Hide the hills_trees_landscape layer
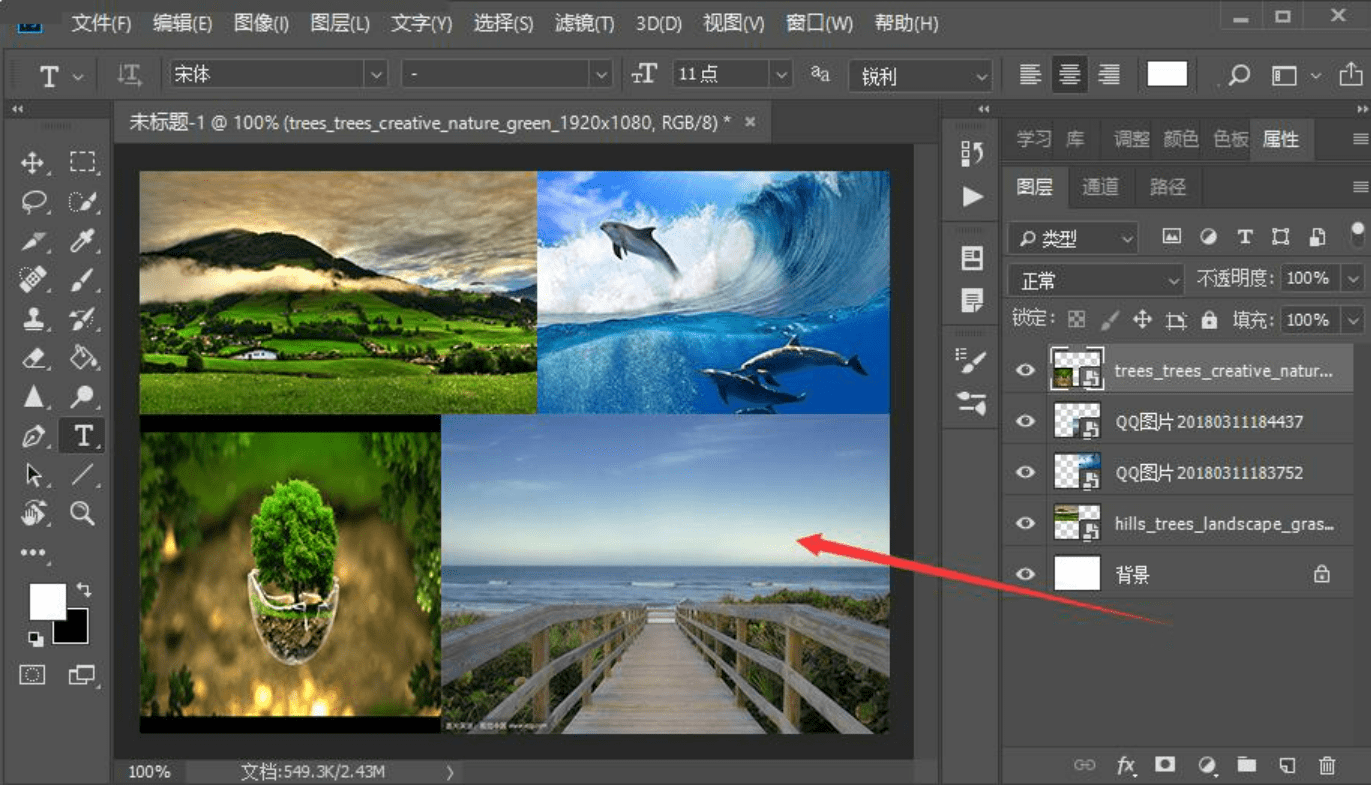The image size is (1371, 785). coord(1025,523)
